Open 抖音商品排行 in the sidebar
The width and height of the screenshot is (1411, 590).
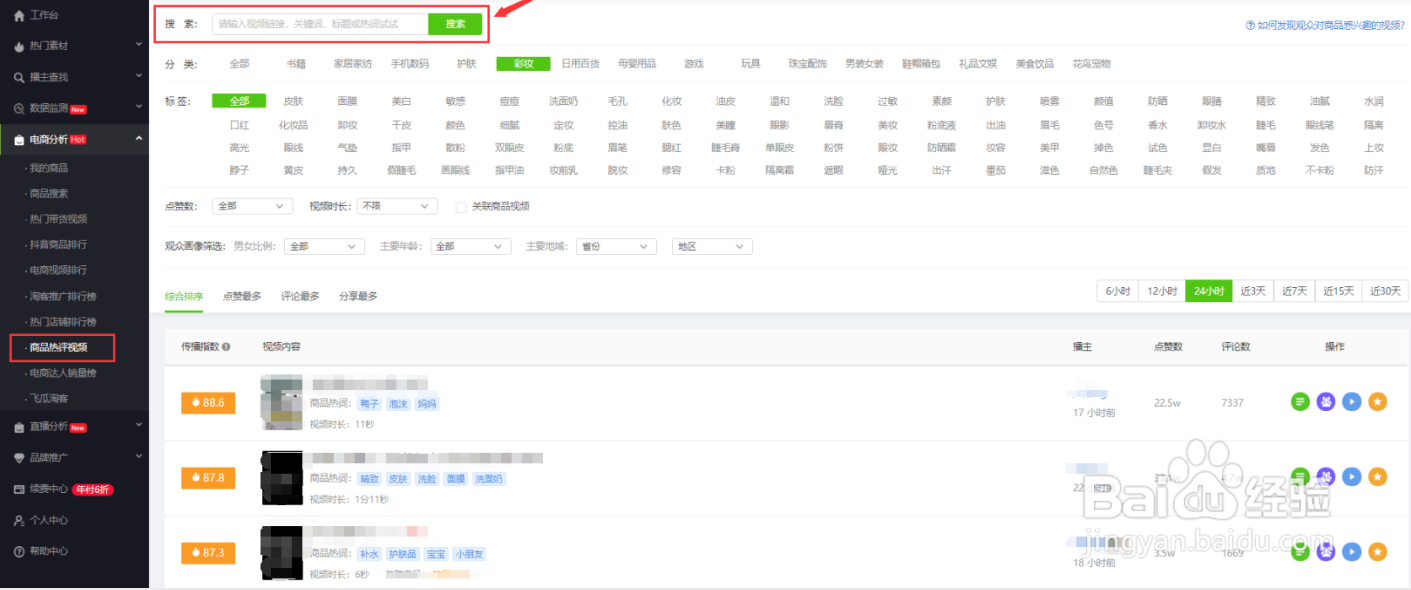pyautogui.click(x=58, y=244)
